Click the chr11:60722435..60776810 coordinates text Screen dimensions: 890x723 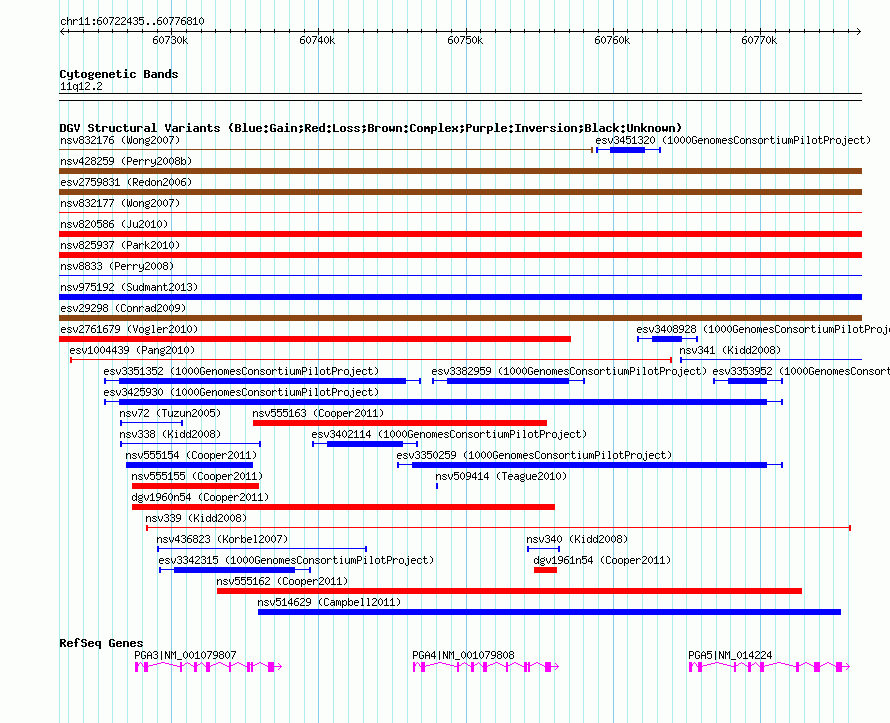[132, 21]
